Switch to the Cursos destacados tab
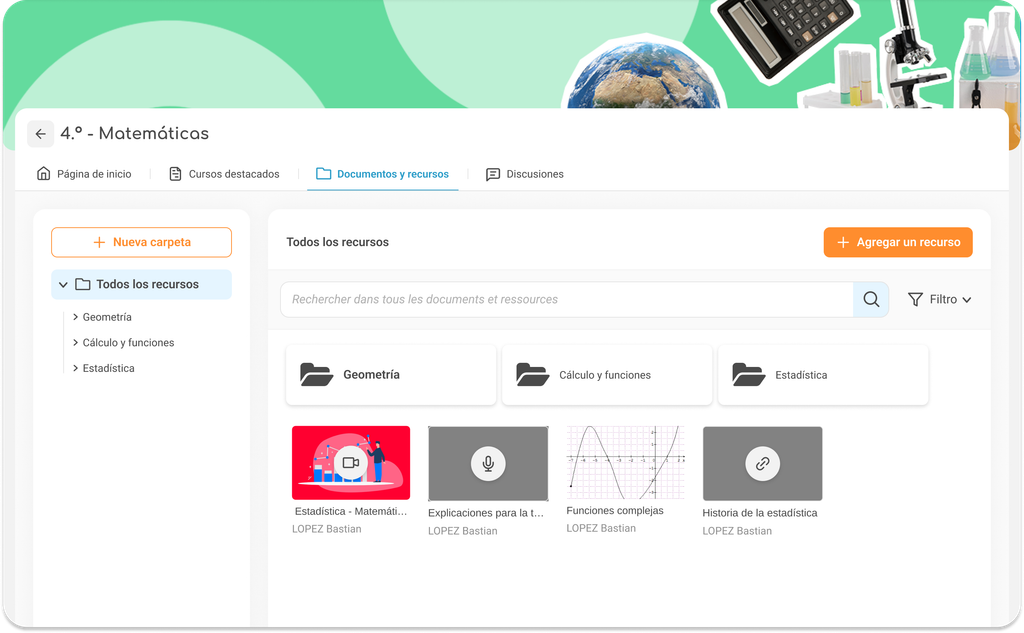 [x=224, y=174]
